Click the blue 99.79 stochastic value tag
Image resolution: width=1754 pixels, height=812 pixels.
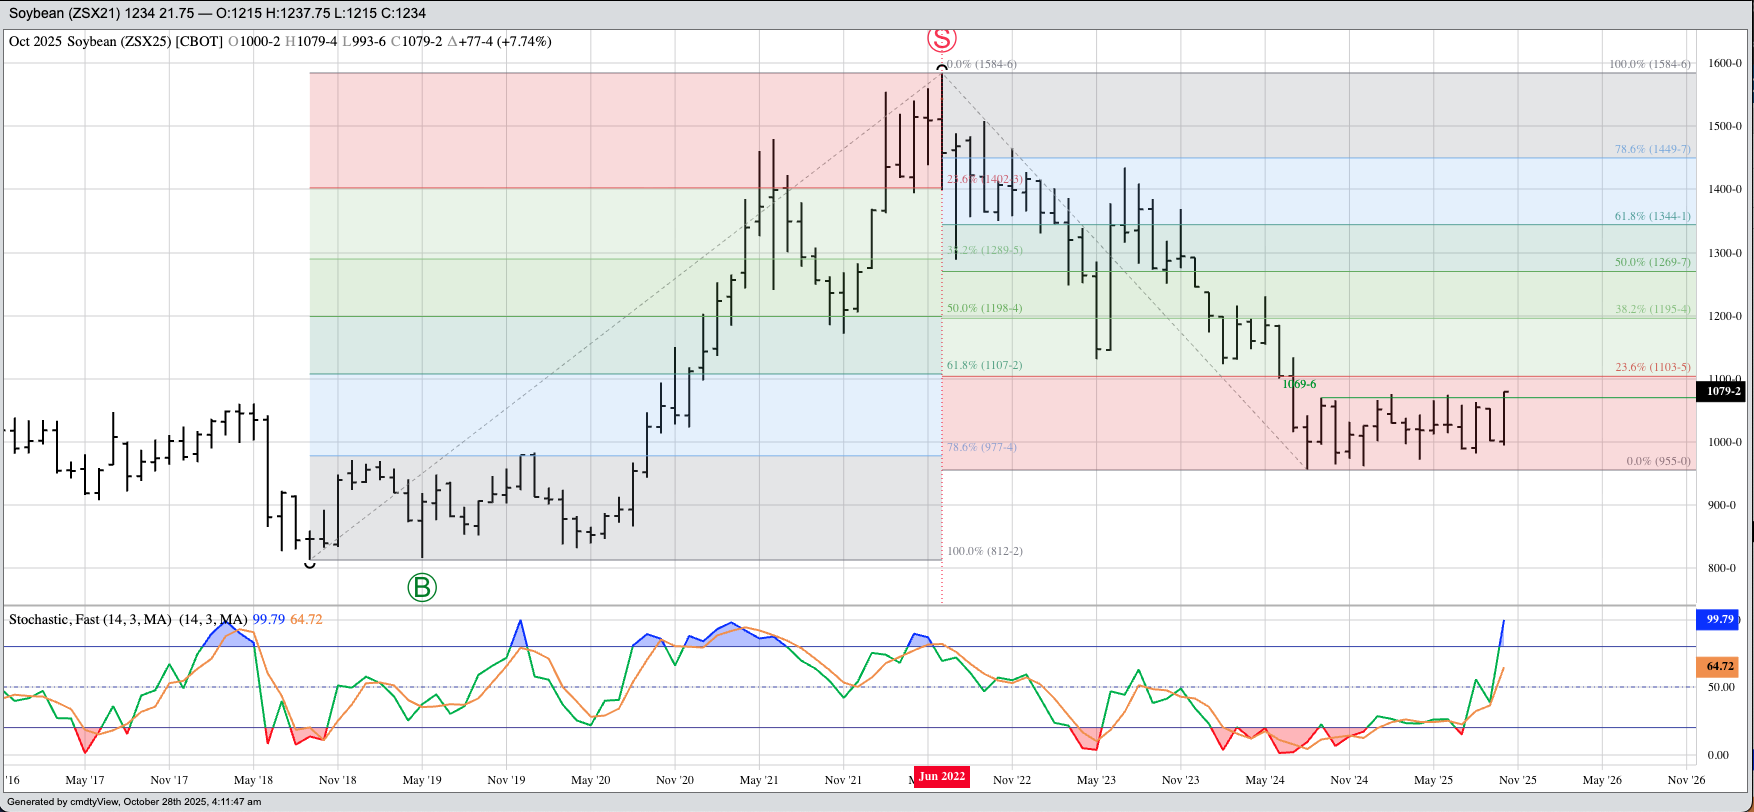[x=1718, y=619]
